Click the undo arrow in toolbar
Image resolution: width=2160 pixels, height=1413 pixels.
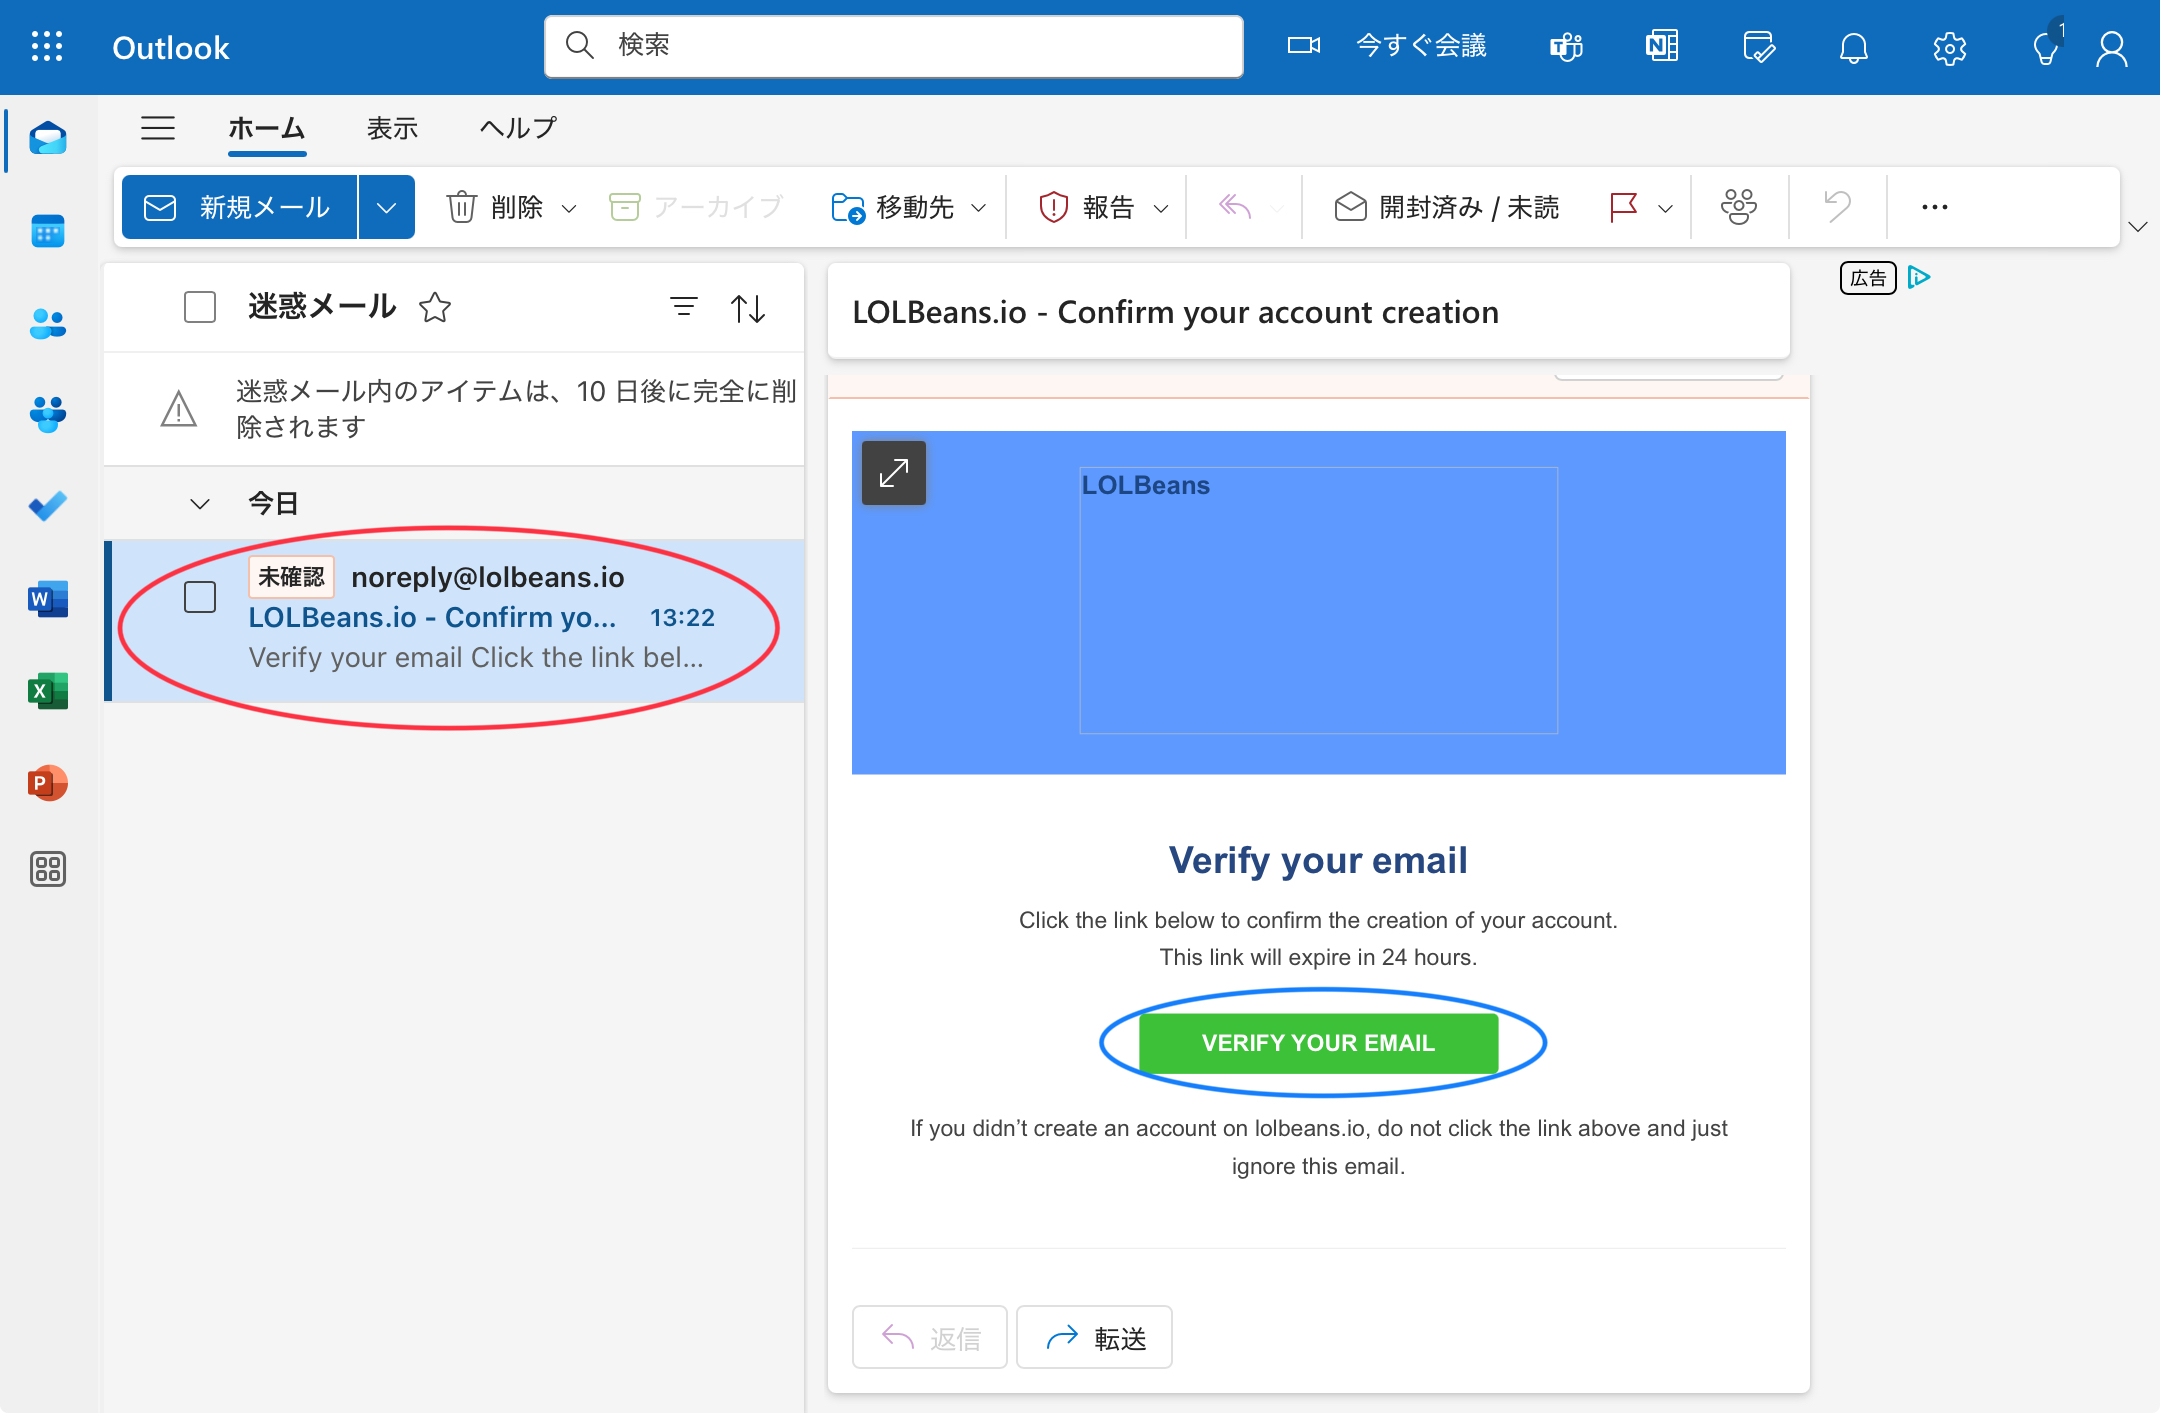pyautogui.click(x=1837, y=207)
